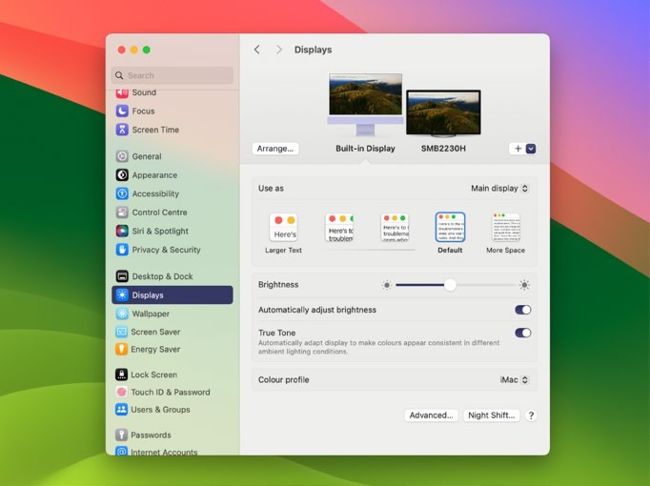The height and width of the screenshot is (486, 650).
Task: Expand the Colour profile iMac dropdown
Action: pos(514,380)
